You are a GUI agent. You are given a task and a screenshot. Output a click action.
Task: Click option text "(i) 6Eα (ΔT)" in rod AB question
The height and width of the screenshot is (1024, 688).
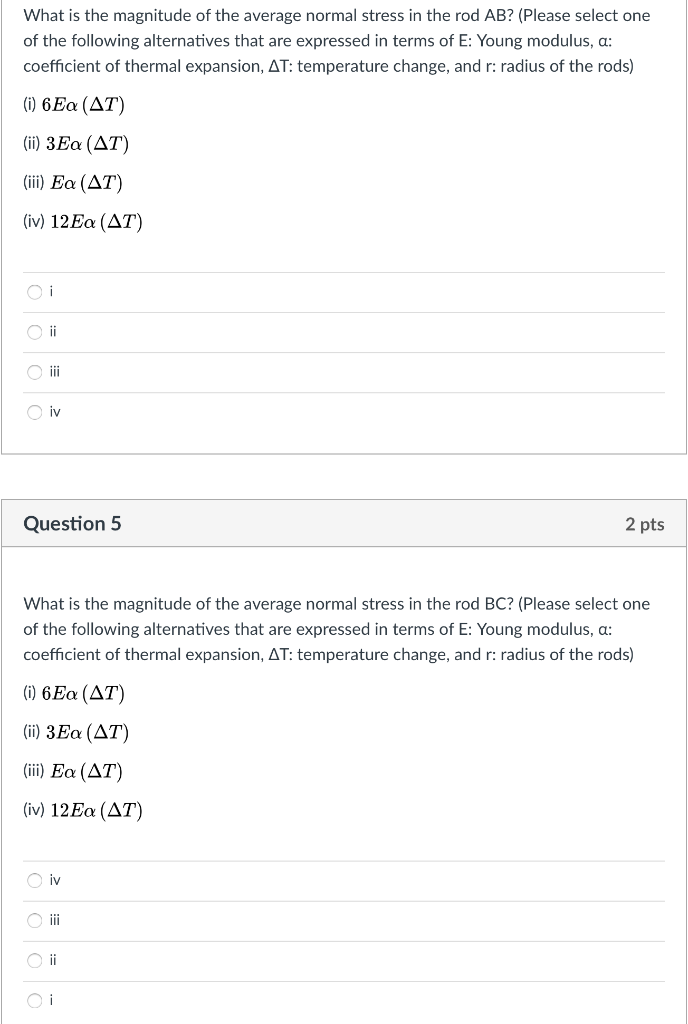(75, 104)
